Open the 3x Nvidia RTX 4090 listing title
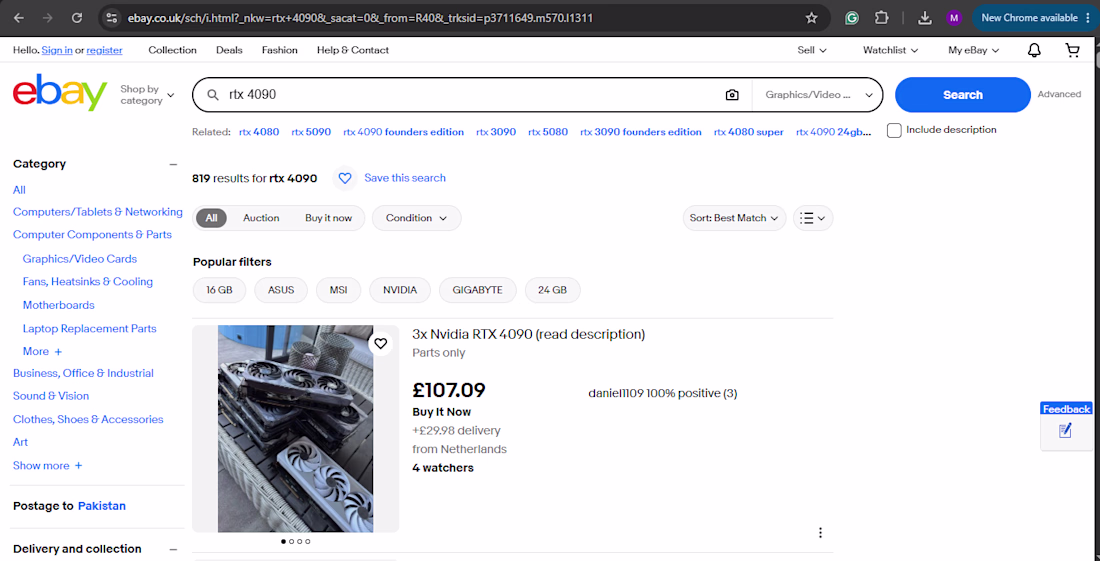The width and height of the screenshot is (1100, 561). (529, 334)
